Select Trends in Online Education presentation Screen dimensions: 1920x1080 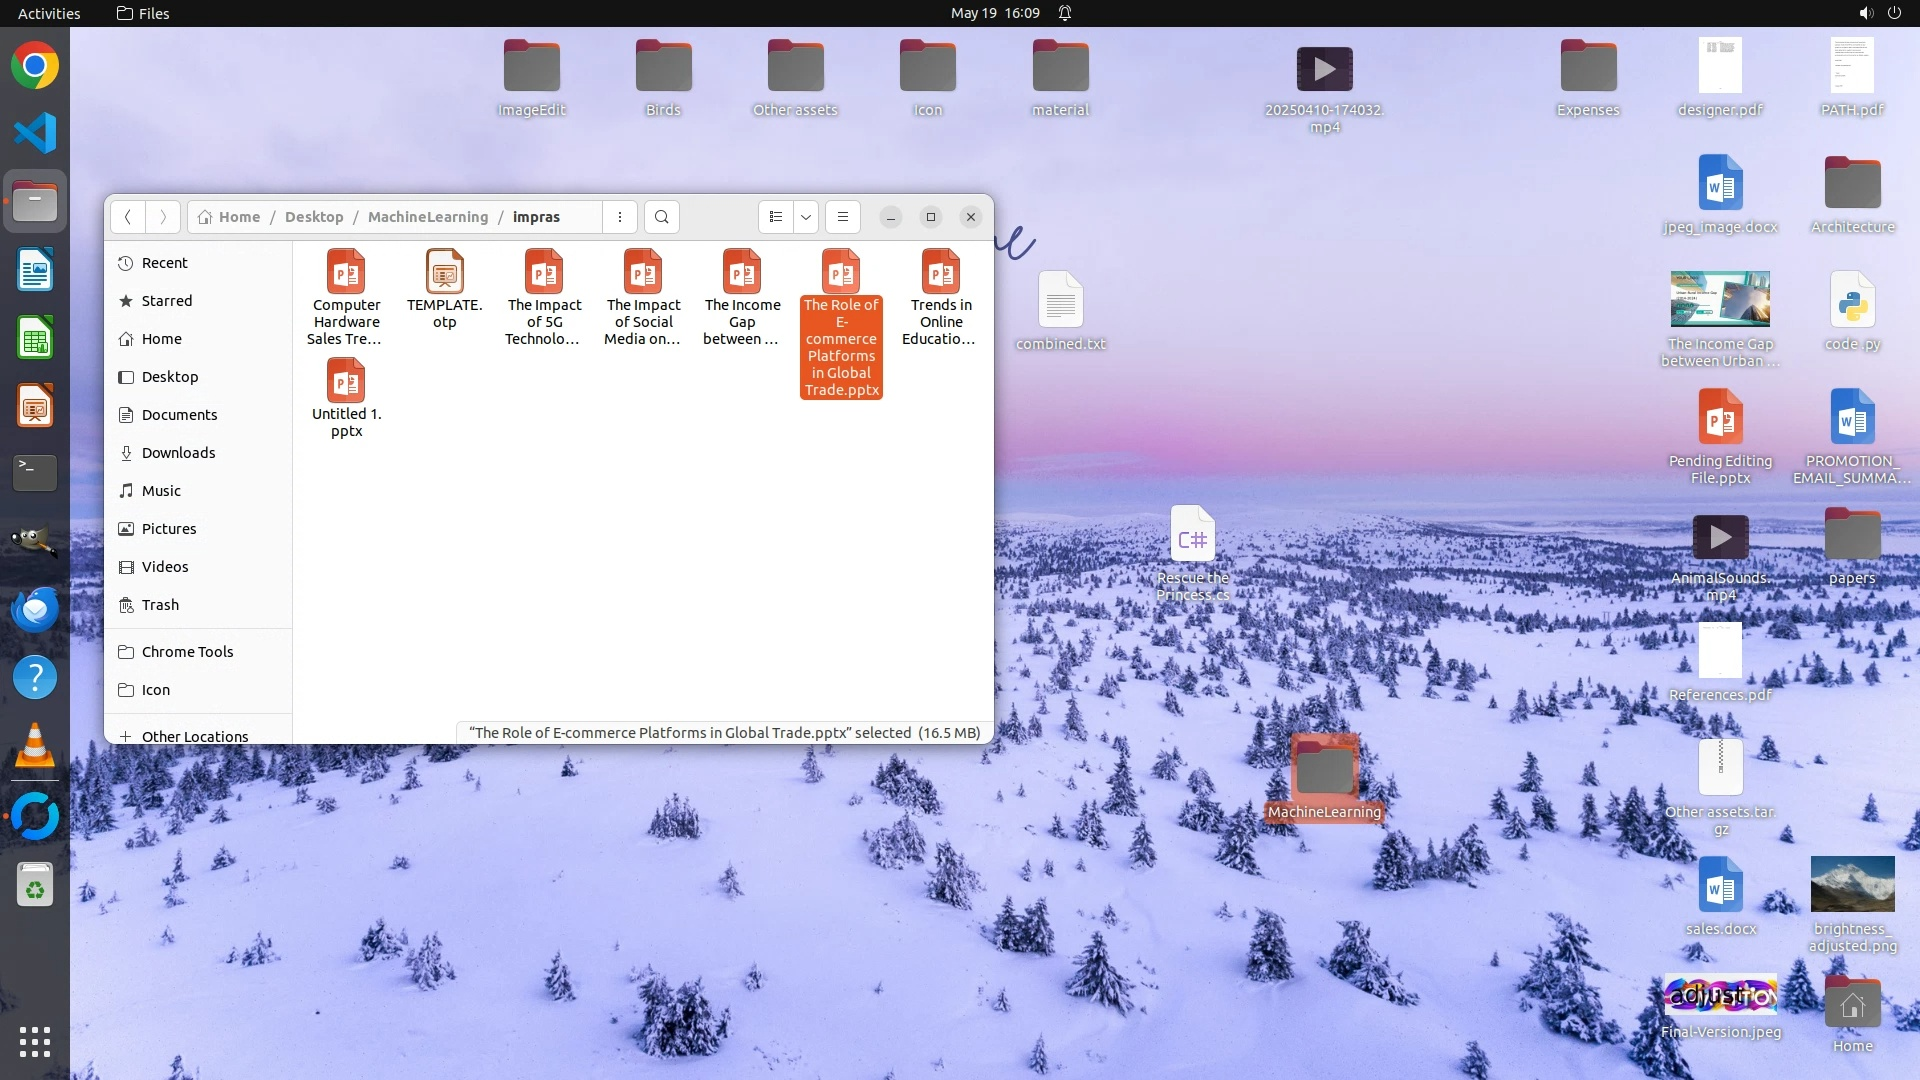click(940, 297)
